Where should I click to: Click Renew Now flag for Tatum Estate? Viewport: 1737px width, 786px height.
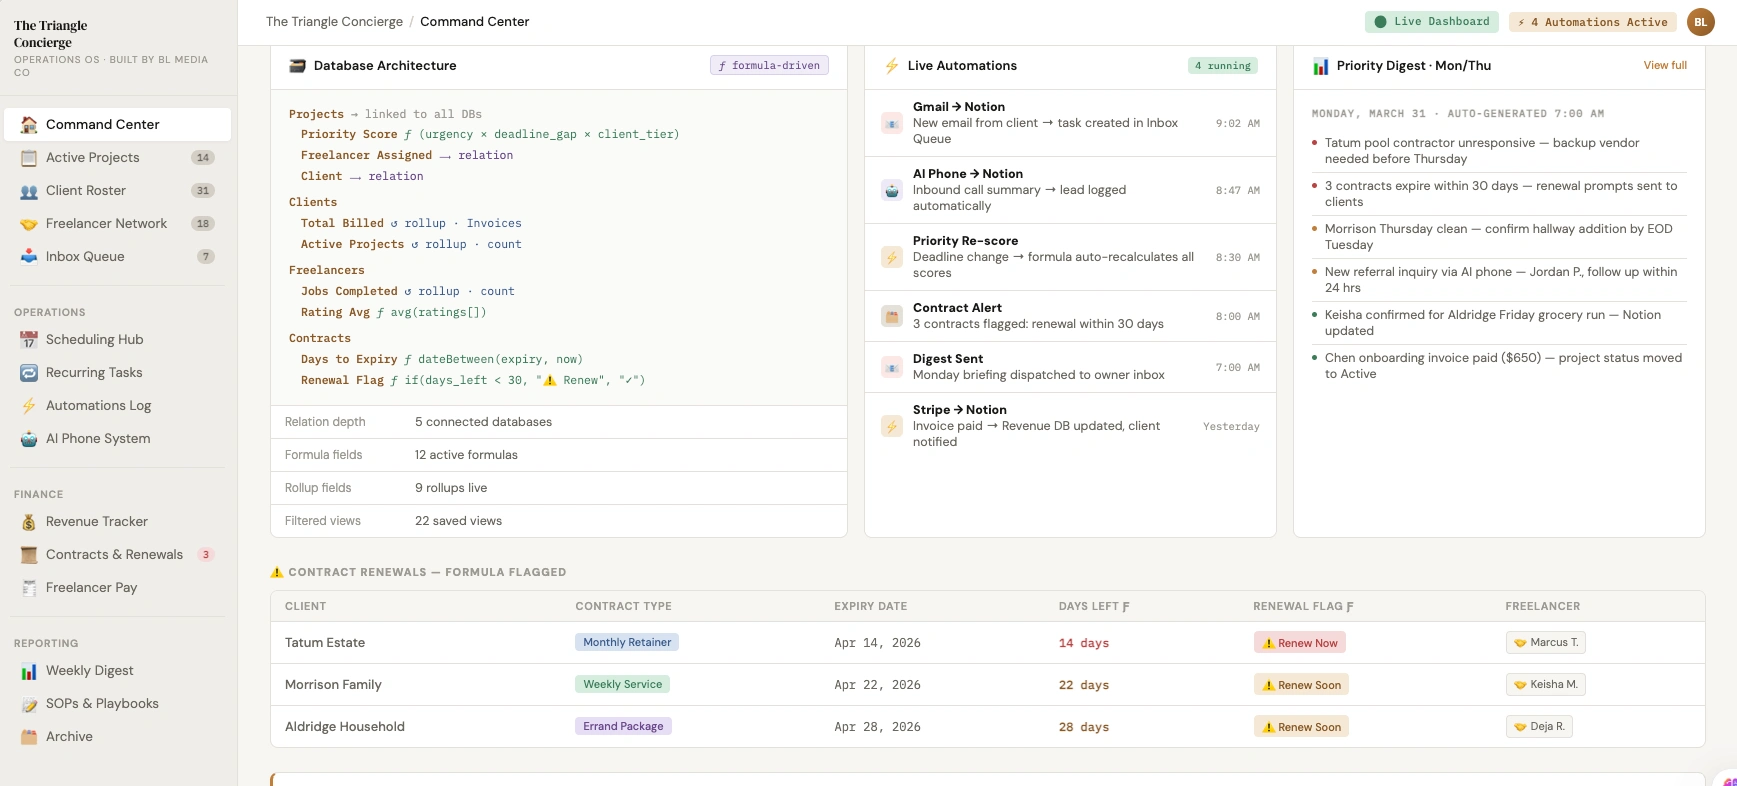click(1299, 643)
